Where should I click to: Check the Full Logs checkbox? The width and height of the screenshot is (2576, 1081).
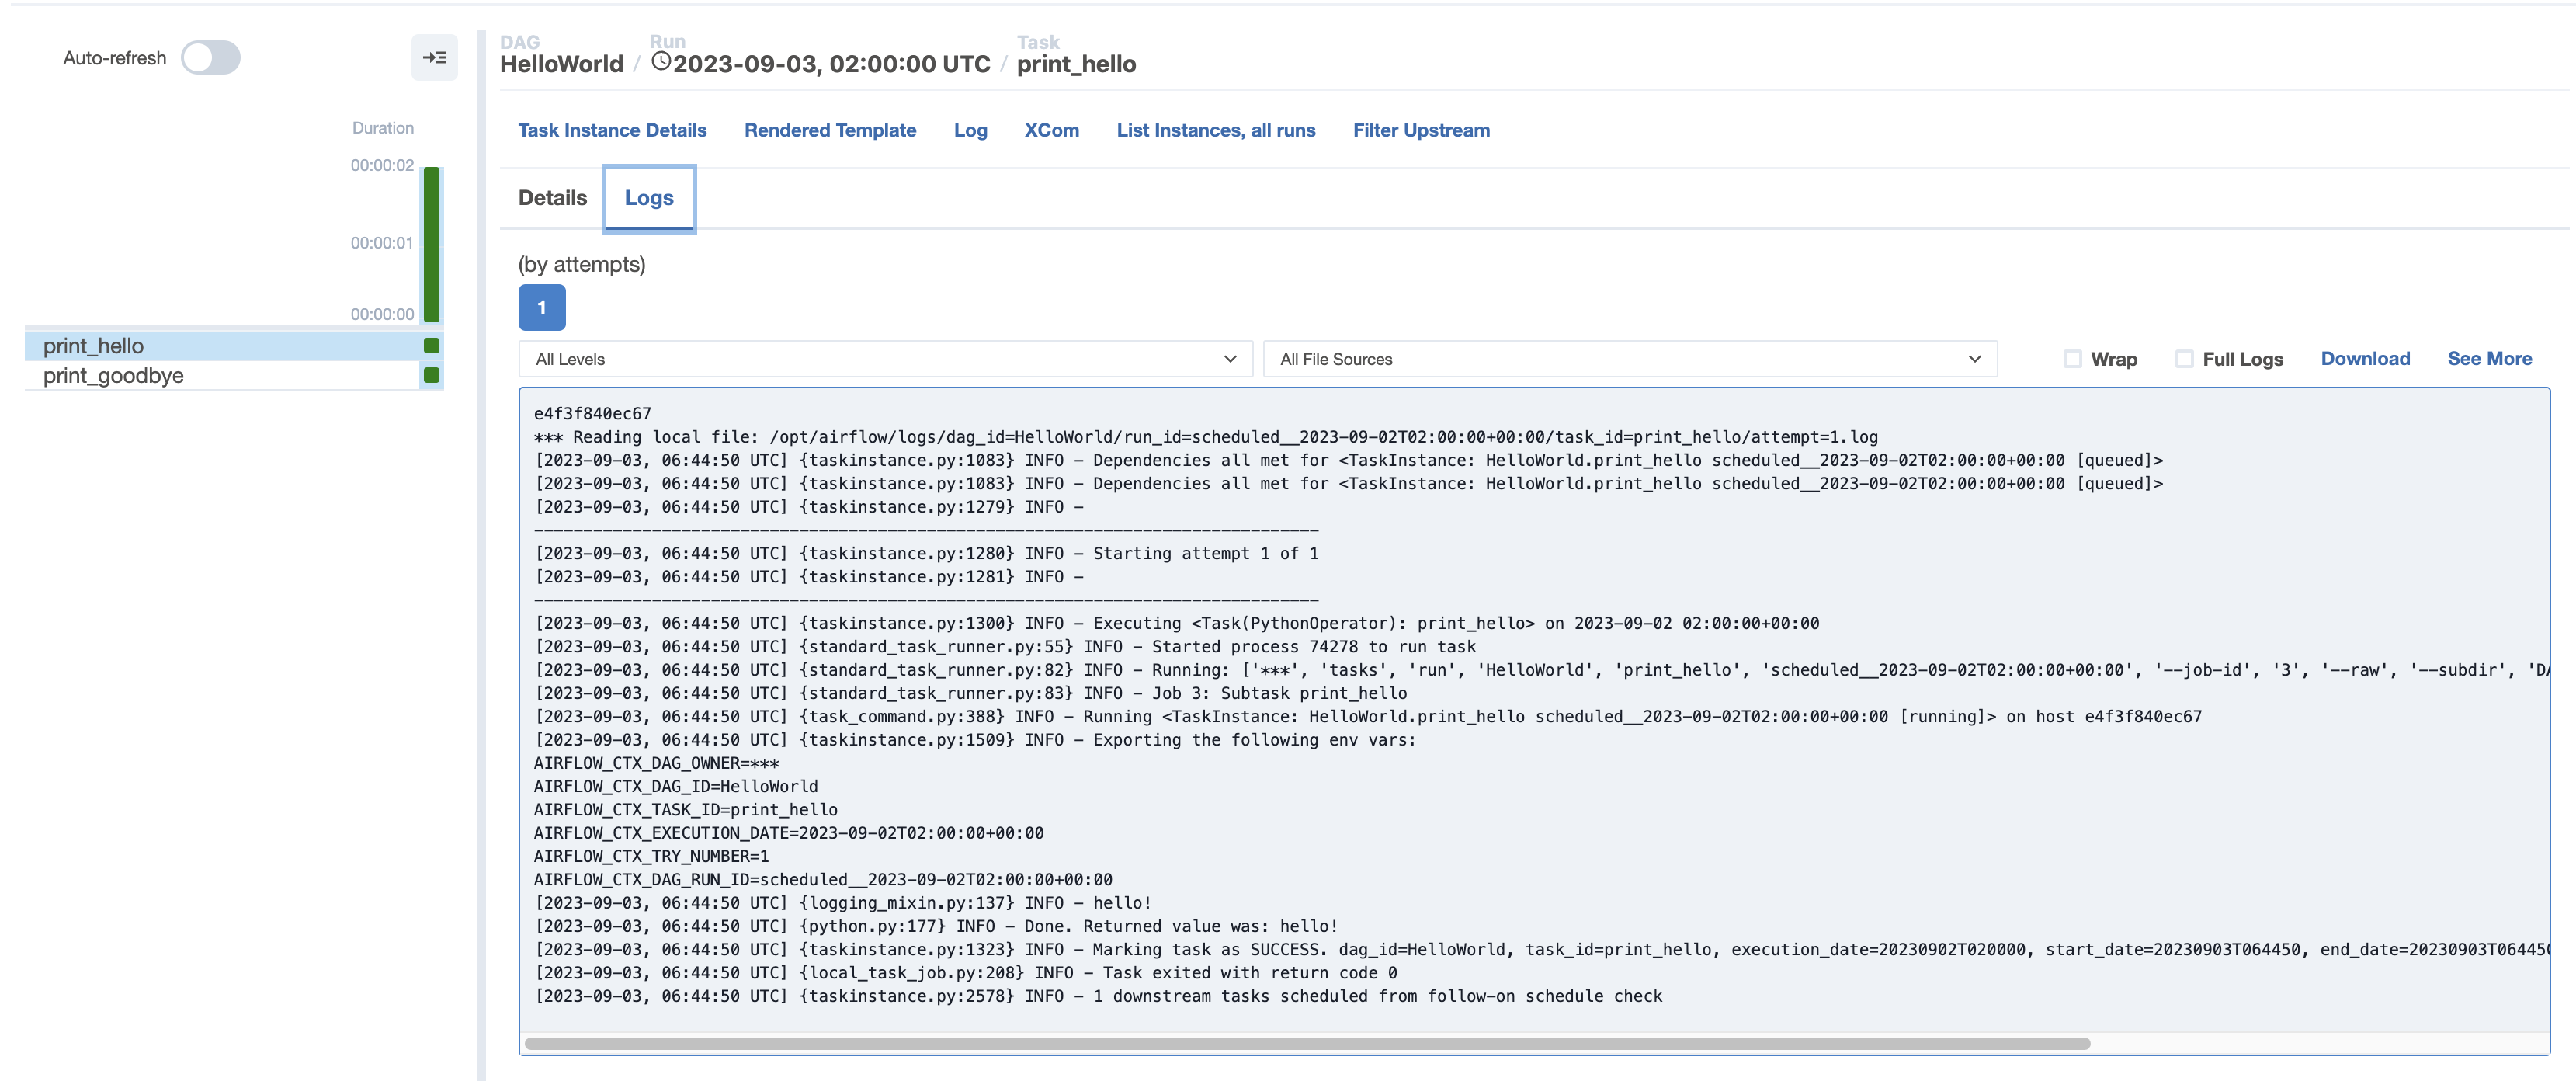click(2184, 359)
